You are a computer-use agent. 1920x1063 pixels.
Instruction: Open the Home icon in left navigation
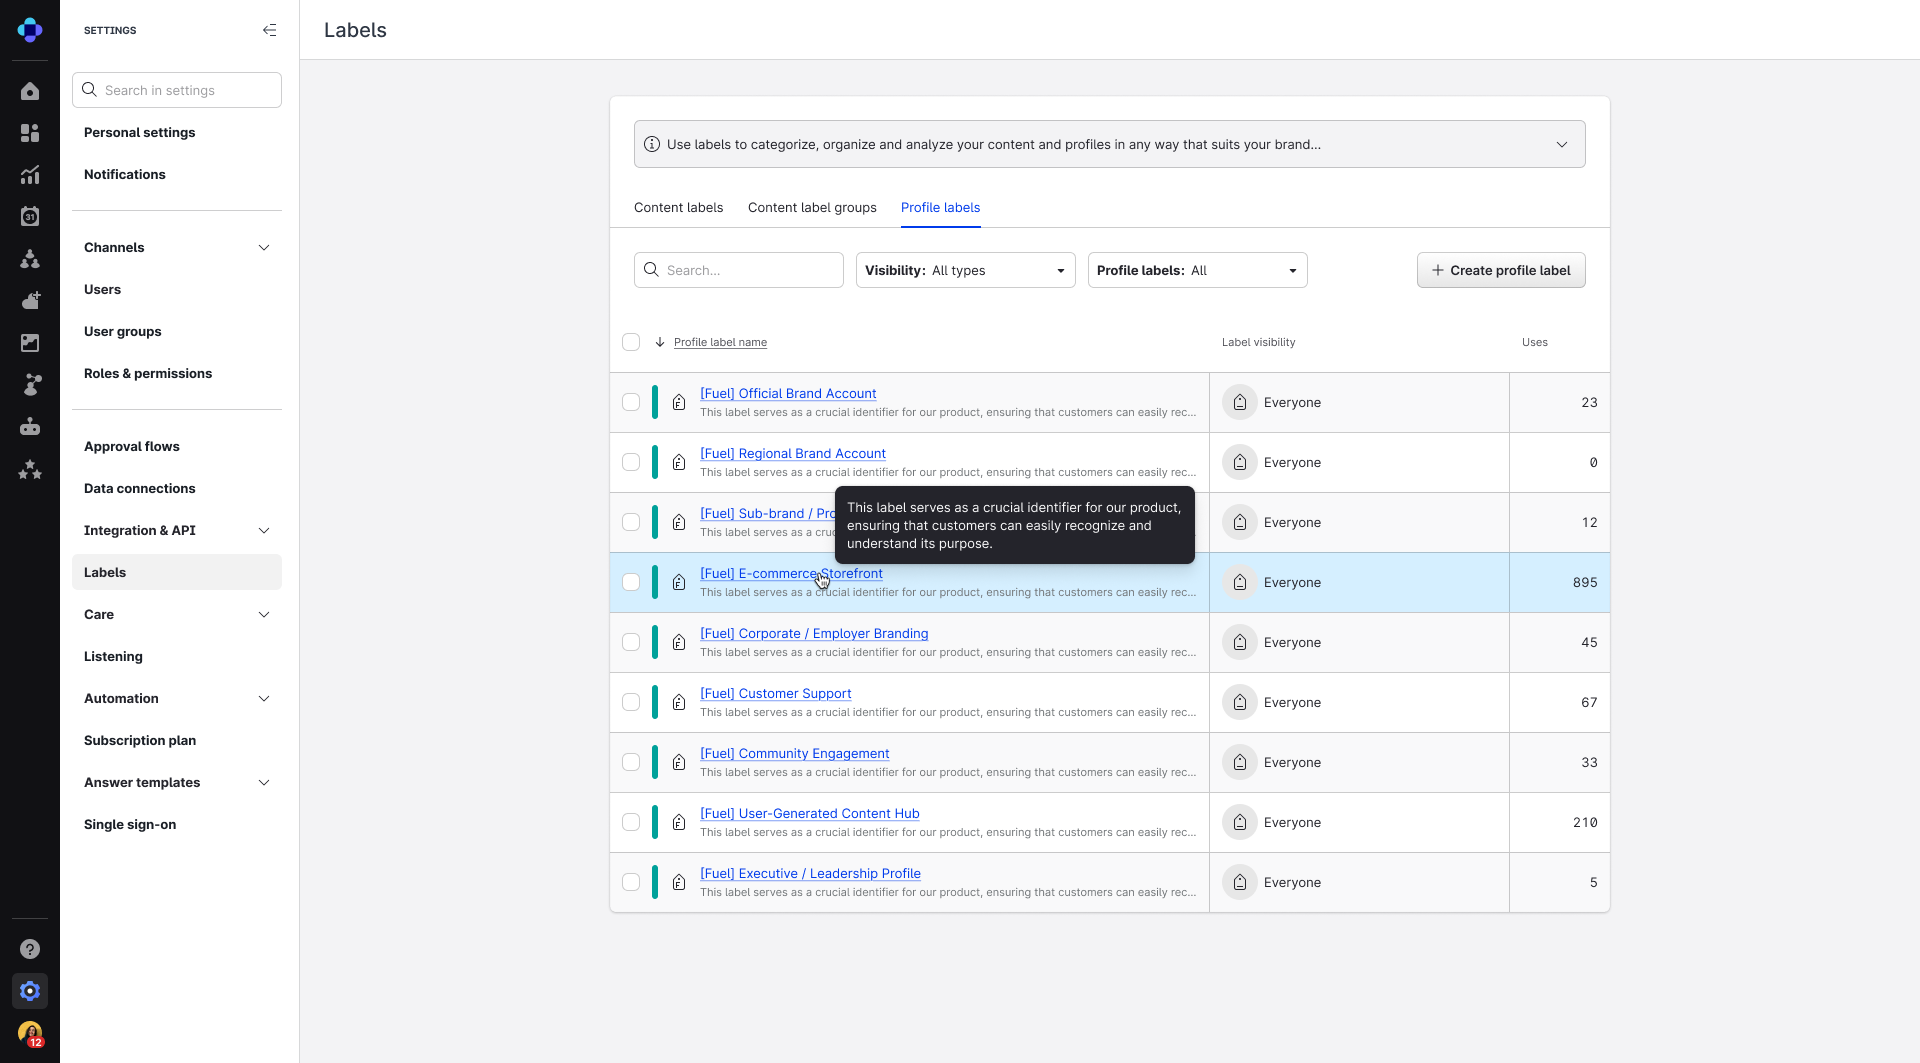pos(30,92)
